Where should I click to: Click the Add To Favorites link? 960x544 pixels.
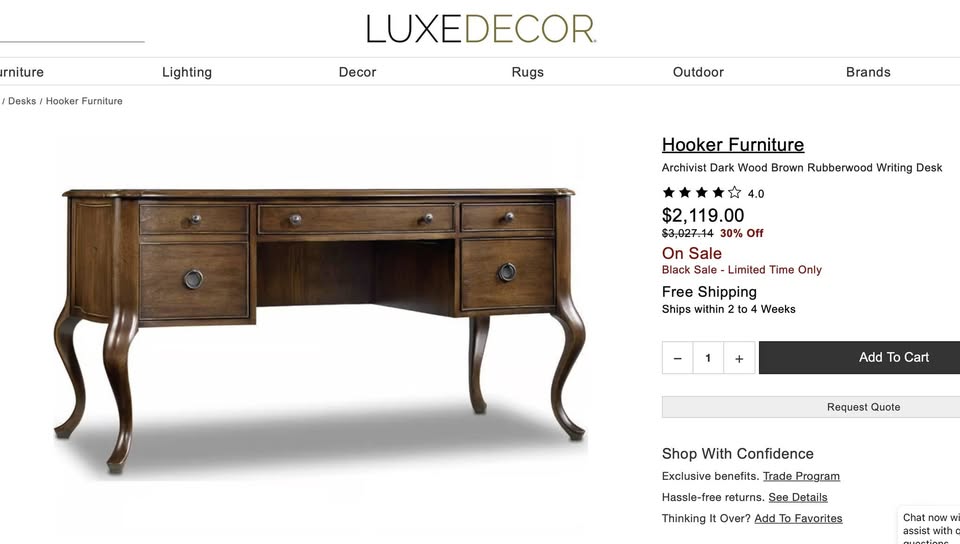pos(798,518)
